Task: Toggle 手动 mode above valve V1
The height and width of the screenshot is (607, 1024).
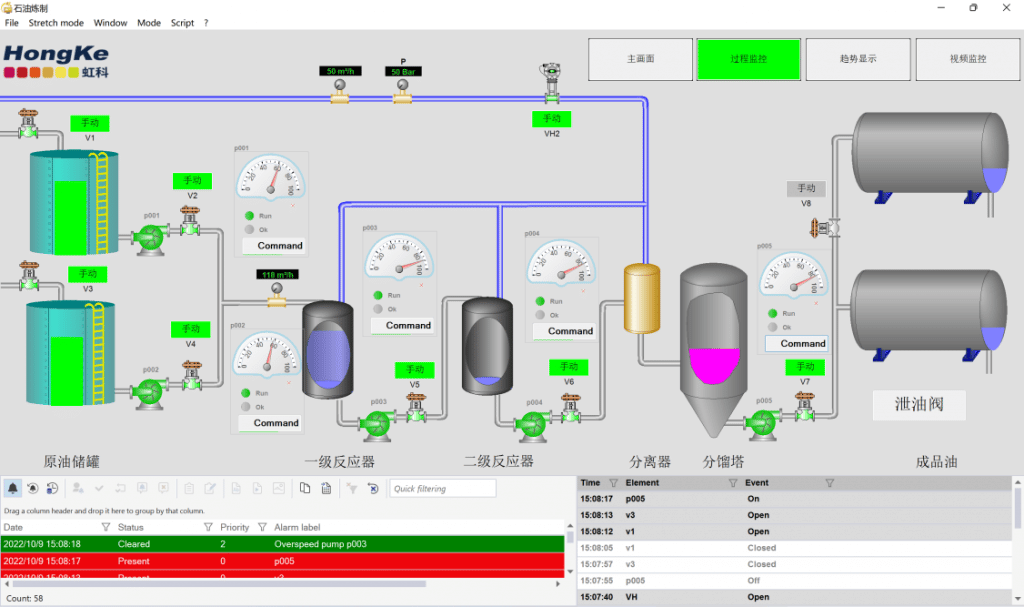Action: (91, 122)
